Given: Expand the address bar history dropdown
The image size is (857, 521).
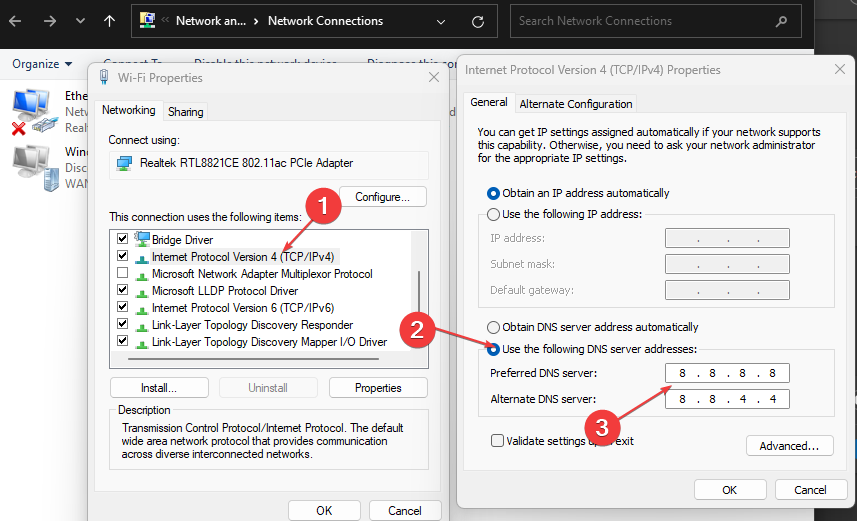Looking at the screenshot, I should click(x=441, y=22).
